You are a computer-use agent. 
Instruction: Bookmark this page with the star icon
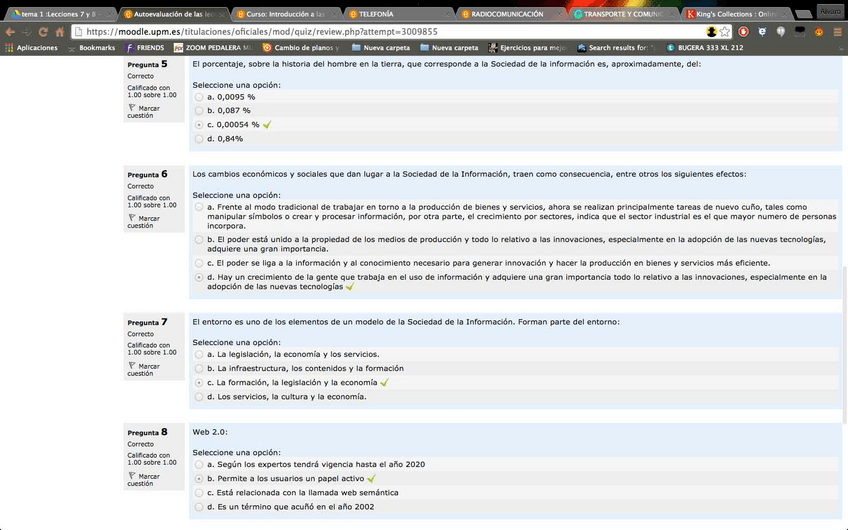(x=725, y=32)
